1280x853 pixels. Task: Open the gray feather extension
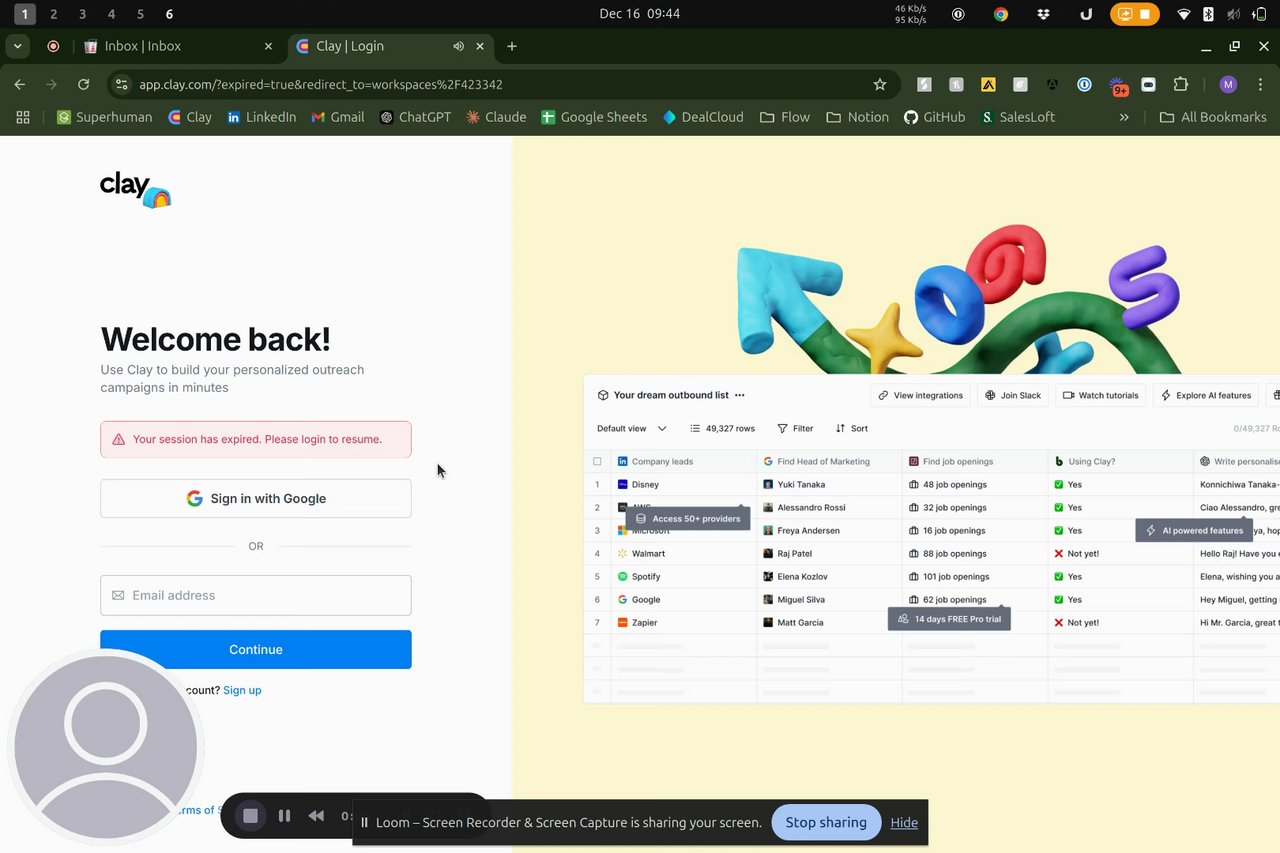(x=1020, y=85)
